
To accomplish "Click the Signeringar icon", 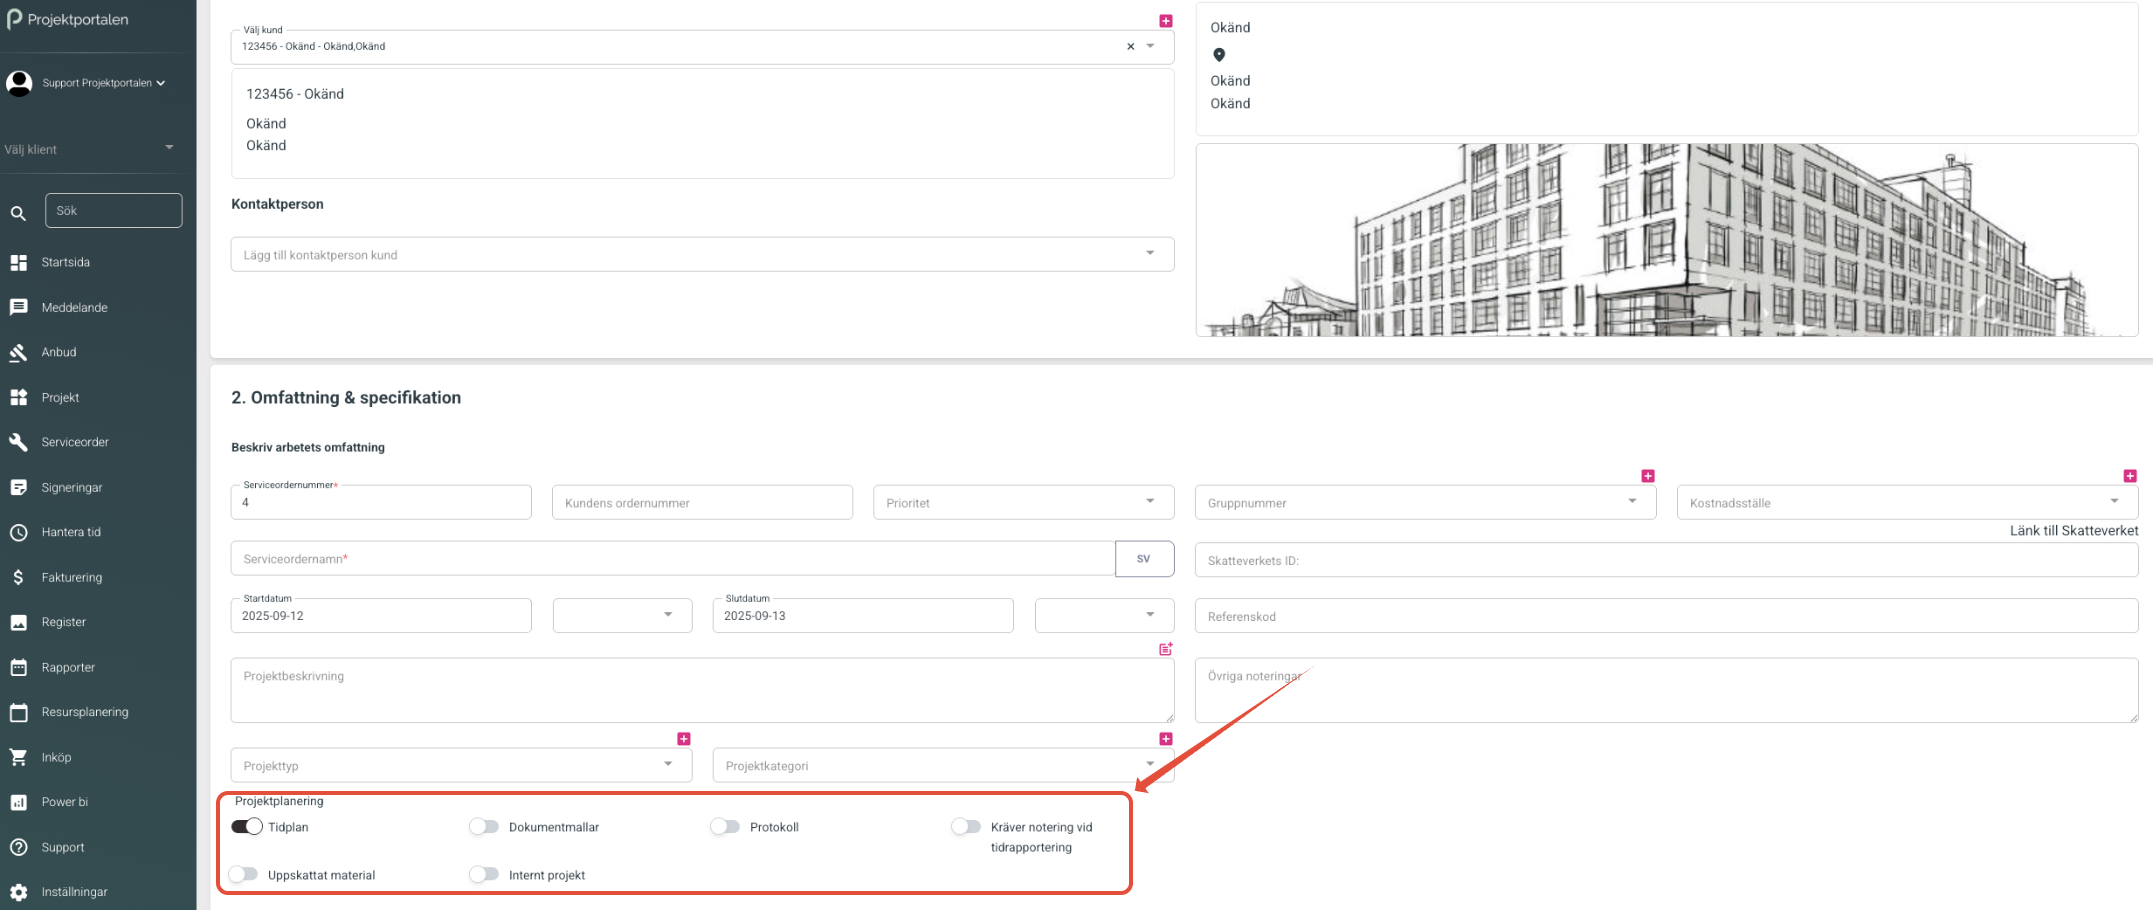I will point(18,488).
